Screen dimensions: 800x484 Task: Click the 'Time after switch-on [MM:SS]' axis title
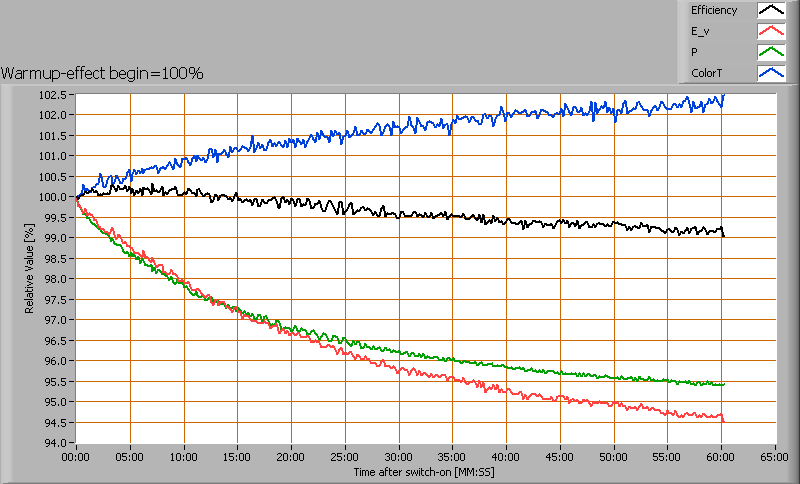click(425, 471)
